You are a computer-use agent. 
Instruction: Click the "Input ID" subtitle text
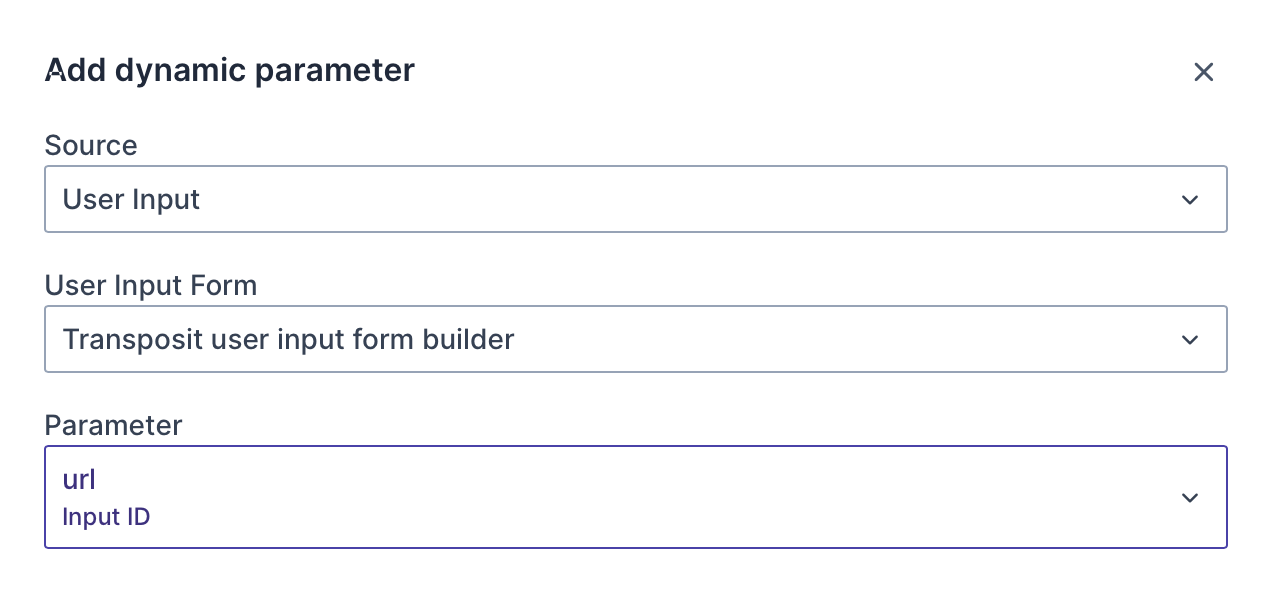tap(106, 517)
